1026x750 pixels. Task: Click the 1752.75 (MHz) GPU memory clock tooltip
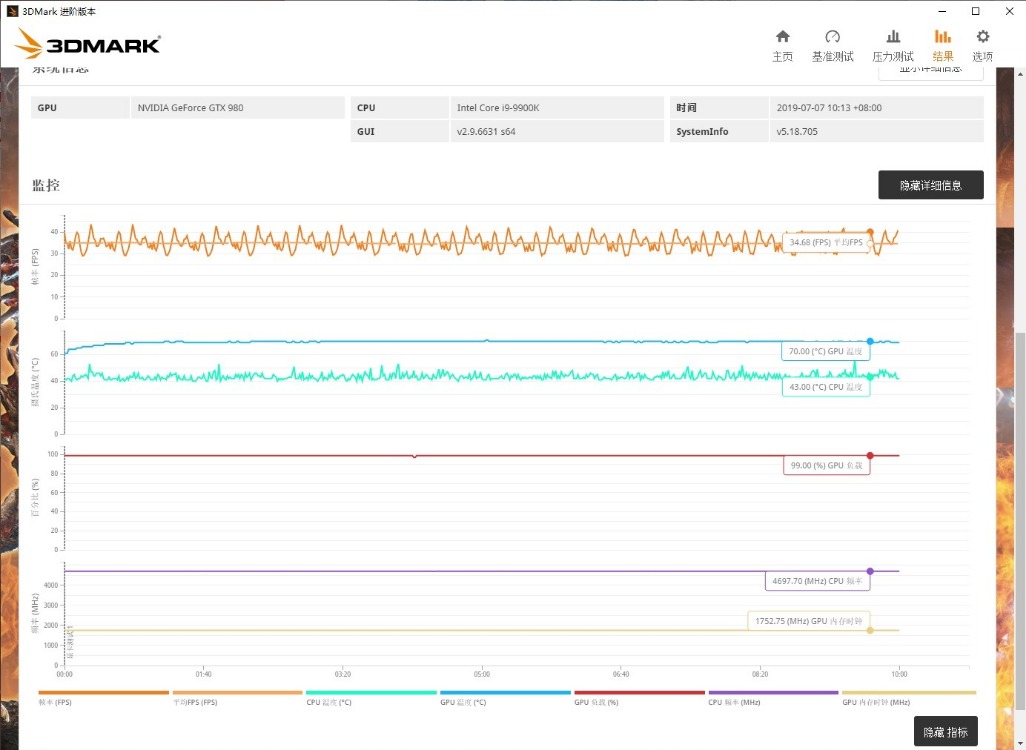(x=808, y=620)
